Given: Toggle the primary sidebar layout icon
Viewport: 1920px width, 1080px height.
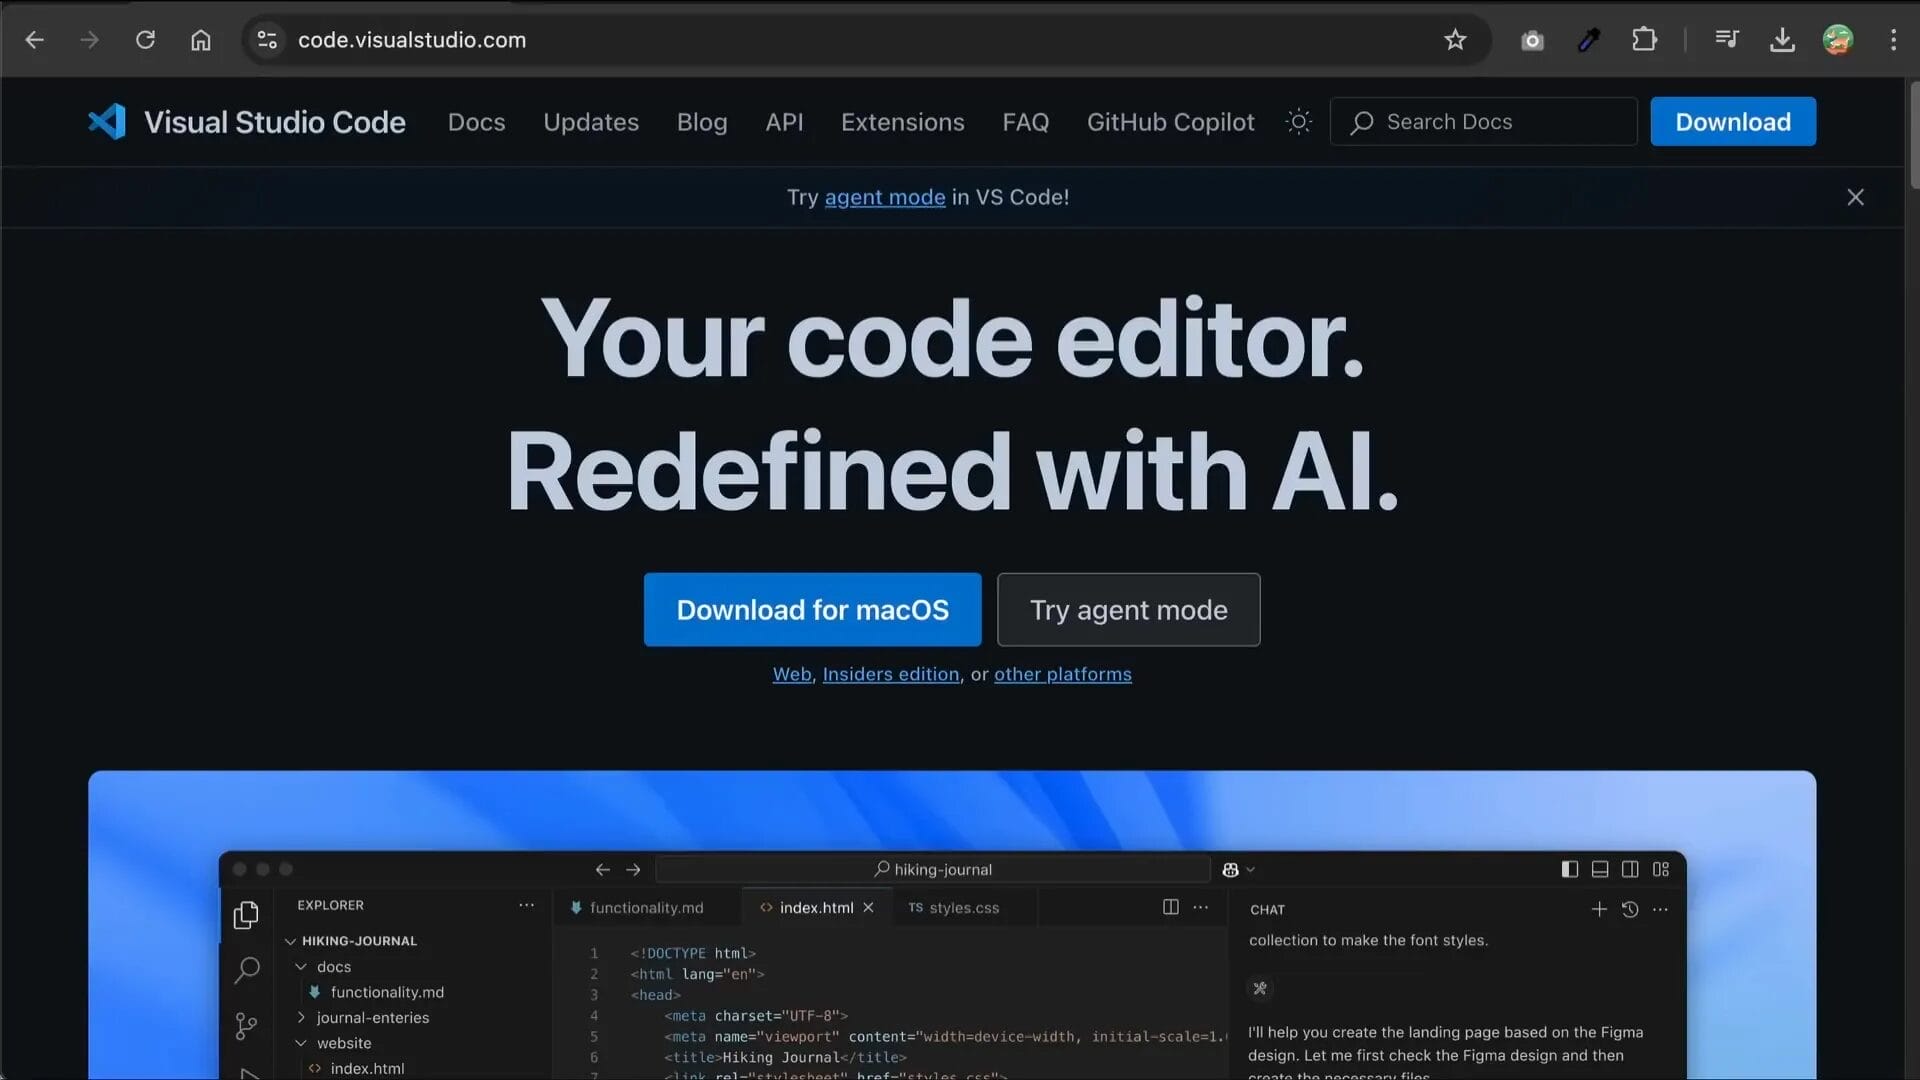Looking at the screenshot, I should pyautogui.click(x=1568, y=869).
